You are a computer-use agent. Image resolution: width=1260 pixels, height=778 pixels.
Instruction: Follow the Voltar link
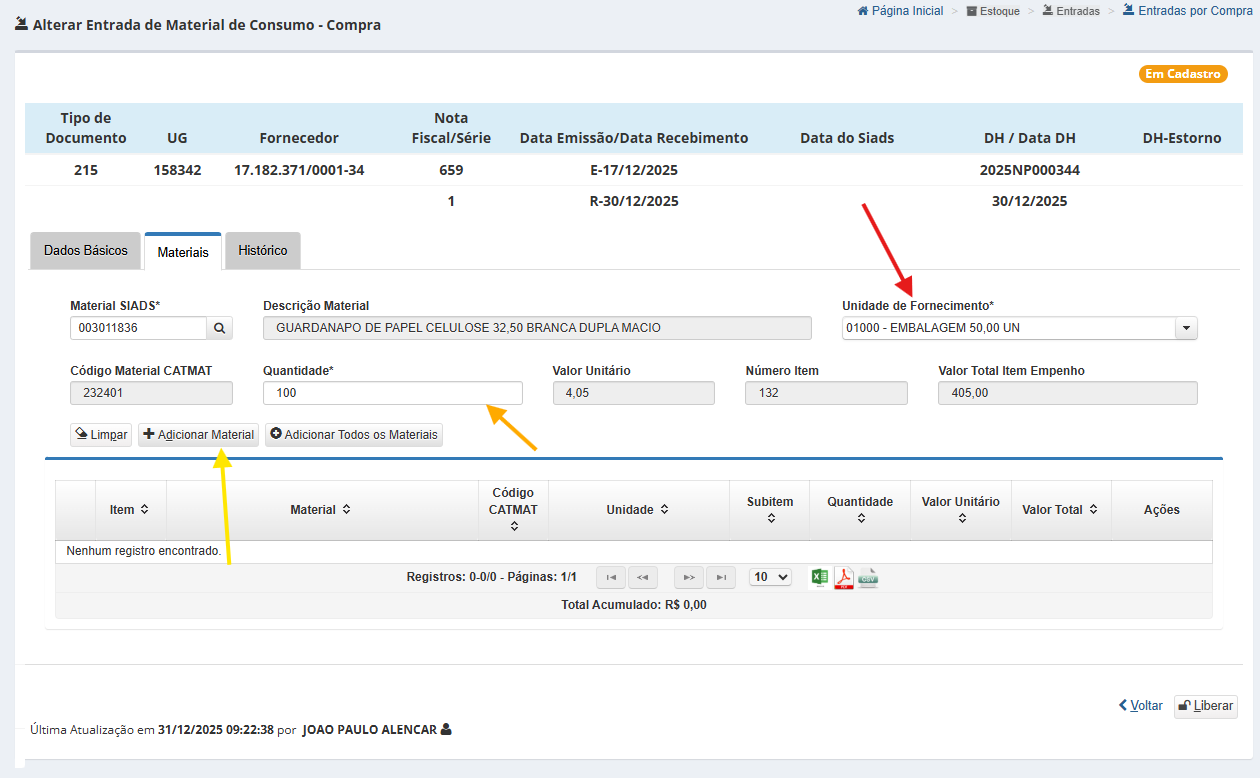click(1141, 706)
